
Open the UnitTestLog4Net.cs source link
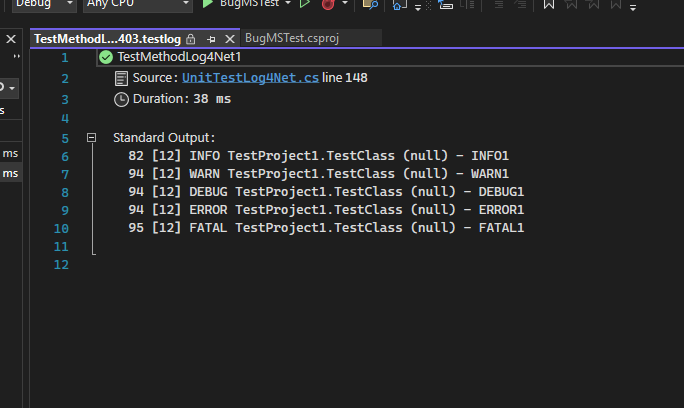click(250, 78)
